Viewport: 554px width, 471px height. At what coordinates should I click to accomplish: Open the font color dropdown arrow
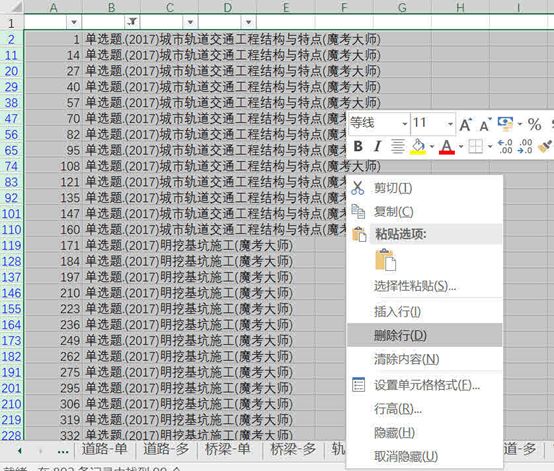(461, 146)
